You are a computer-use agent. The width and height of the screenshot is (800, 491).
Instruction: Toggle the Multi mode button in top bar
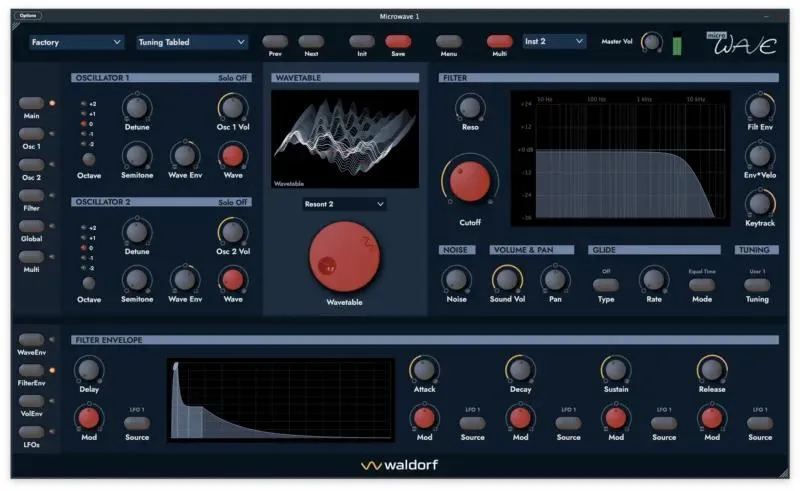499,41
